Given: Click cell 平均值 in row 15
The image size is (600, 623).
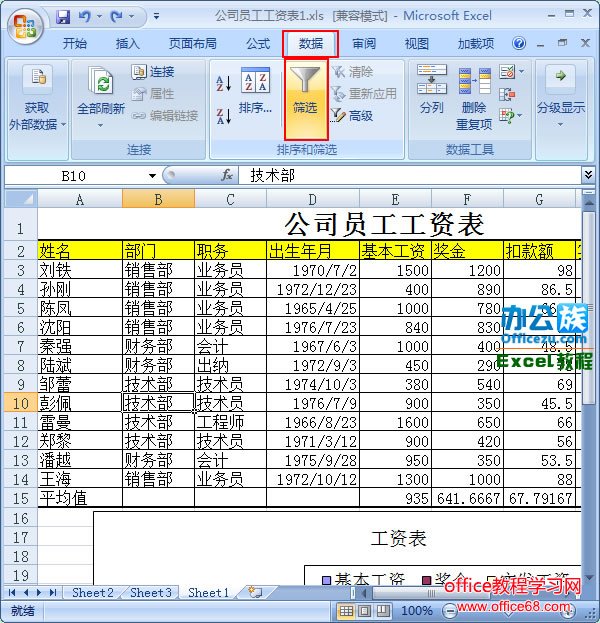Looking at the screenshot, I should click(x=80, y=498).
